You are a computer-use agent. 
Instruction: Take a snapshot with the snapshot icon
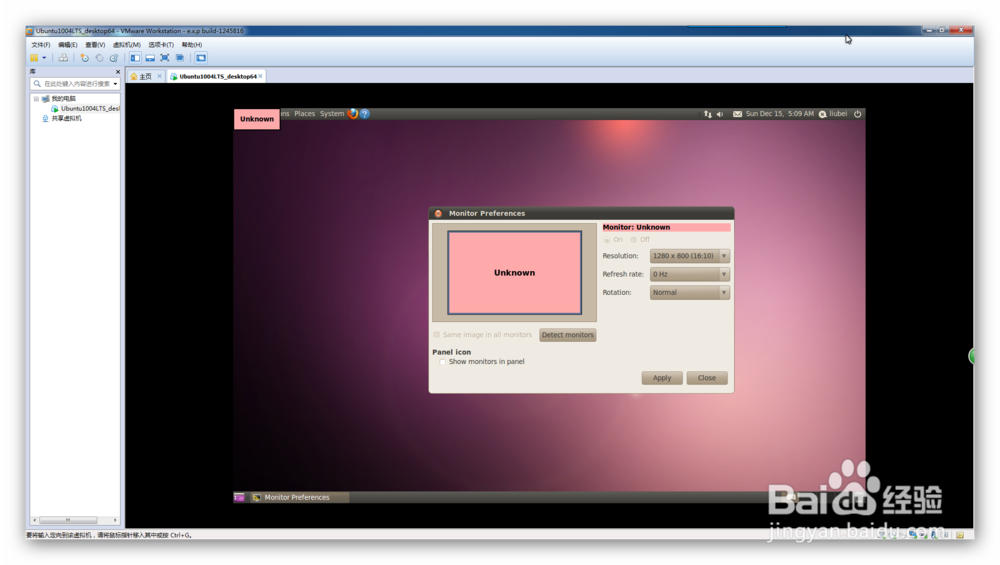(84, 57)
